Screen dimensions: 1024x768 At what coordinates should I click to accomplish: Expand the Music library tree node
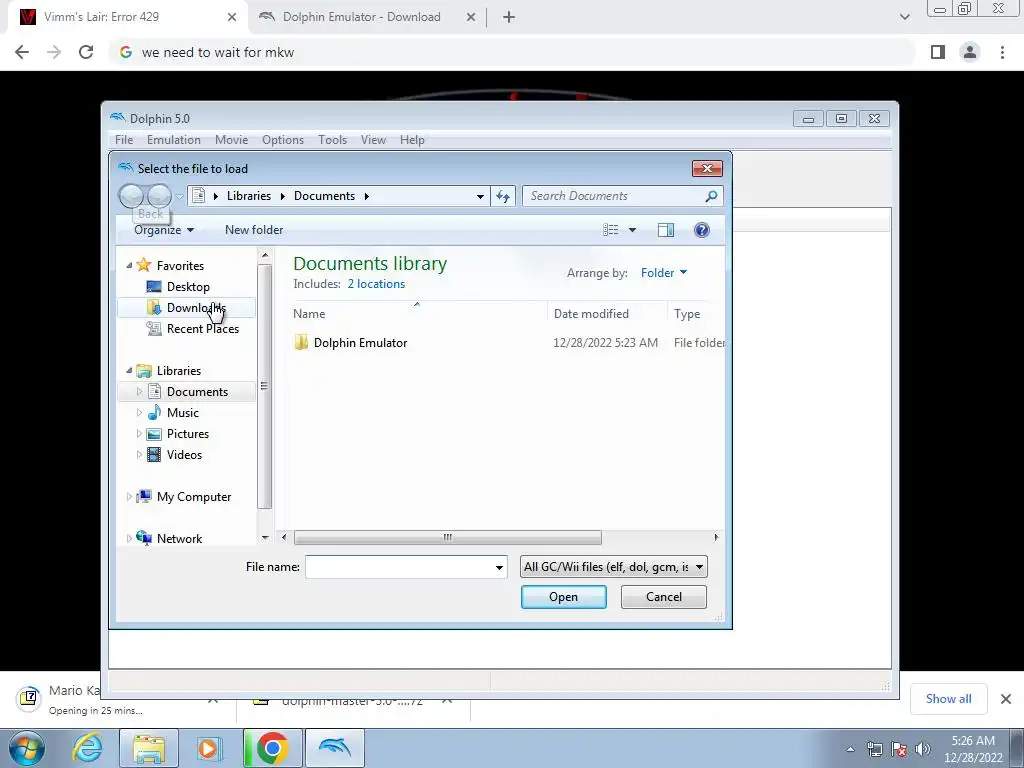(139, 413)
